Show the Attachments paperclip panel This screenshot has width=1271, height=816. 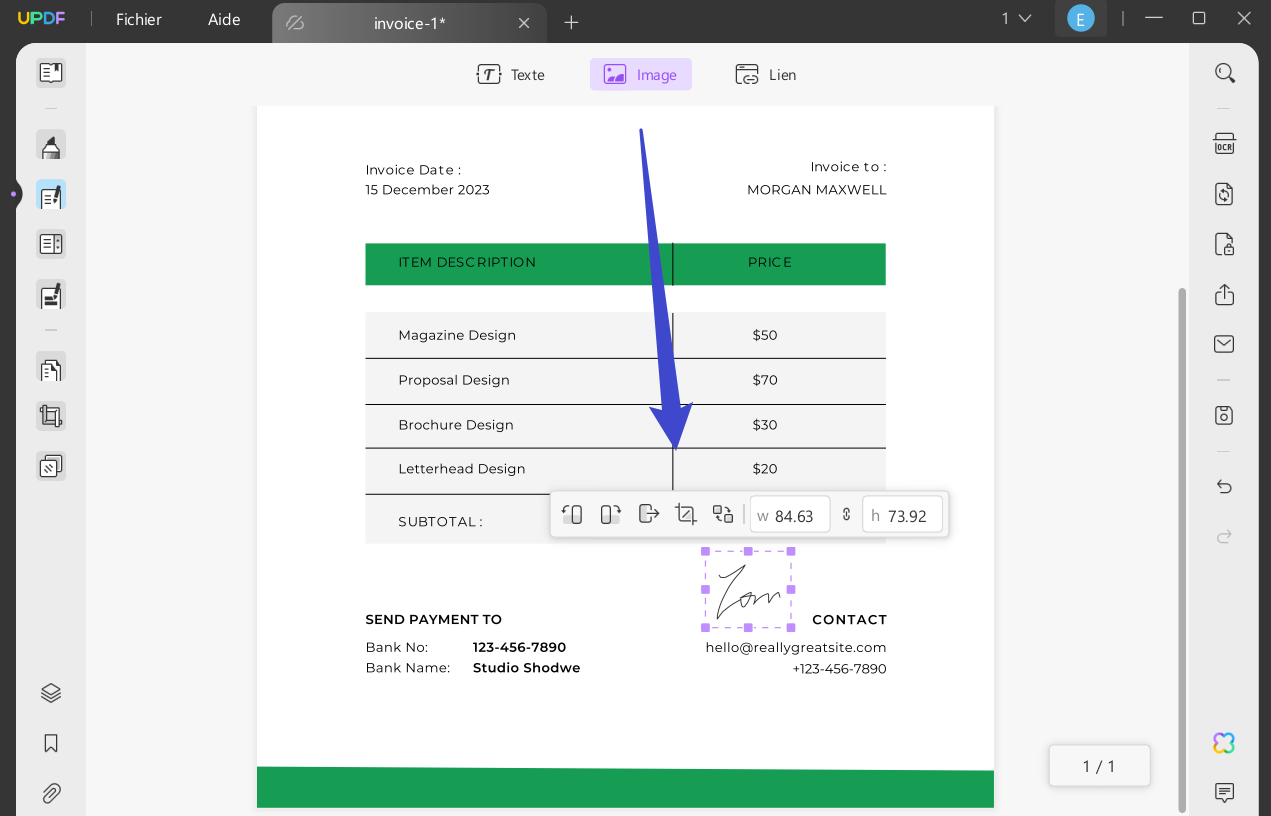pyautogui.click(x=51, y=794)
